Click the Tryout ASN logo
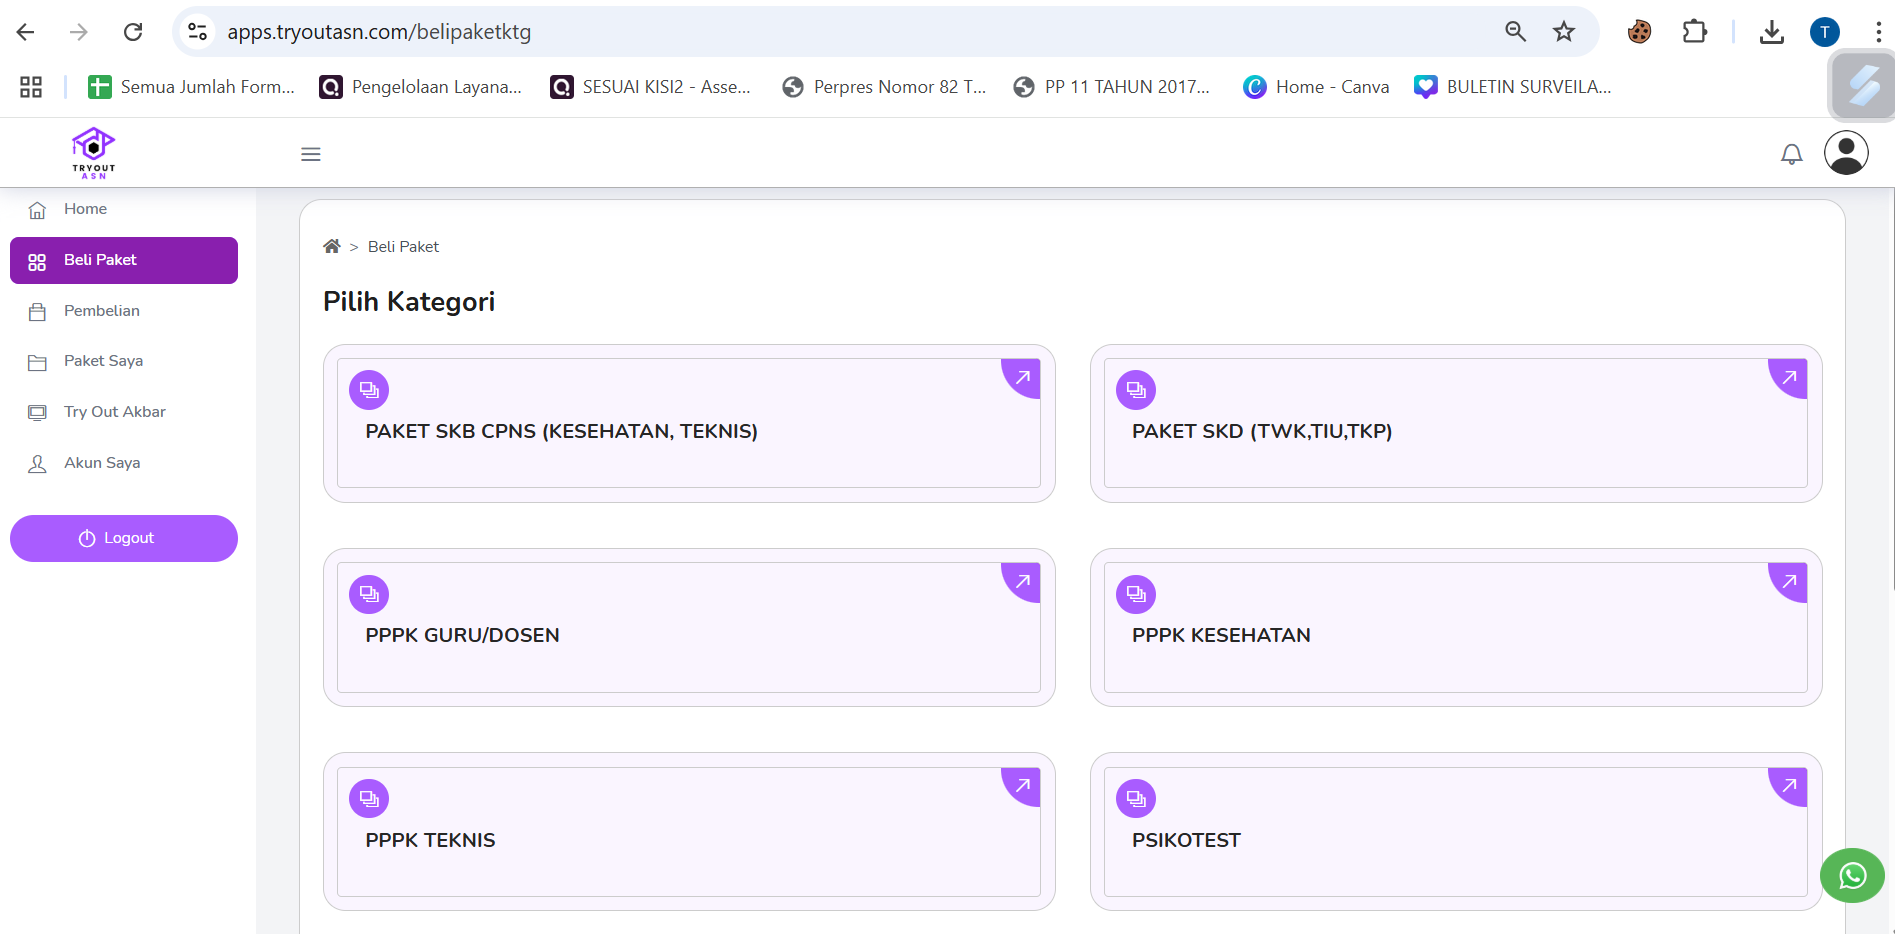The width and height of the screenshot is (1895, 934). 94,153
